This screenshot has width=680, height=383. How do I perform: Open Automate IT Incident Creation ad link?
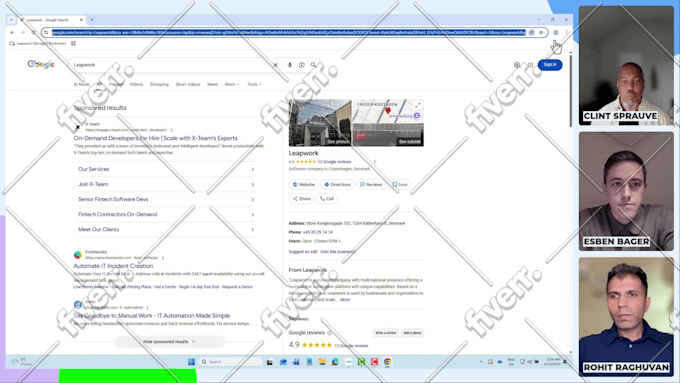pyautogui.click(x=113, y=266)
